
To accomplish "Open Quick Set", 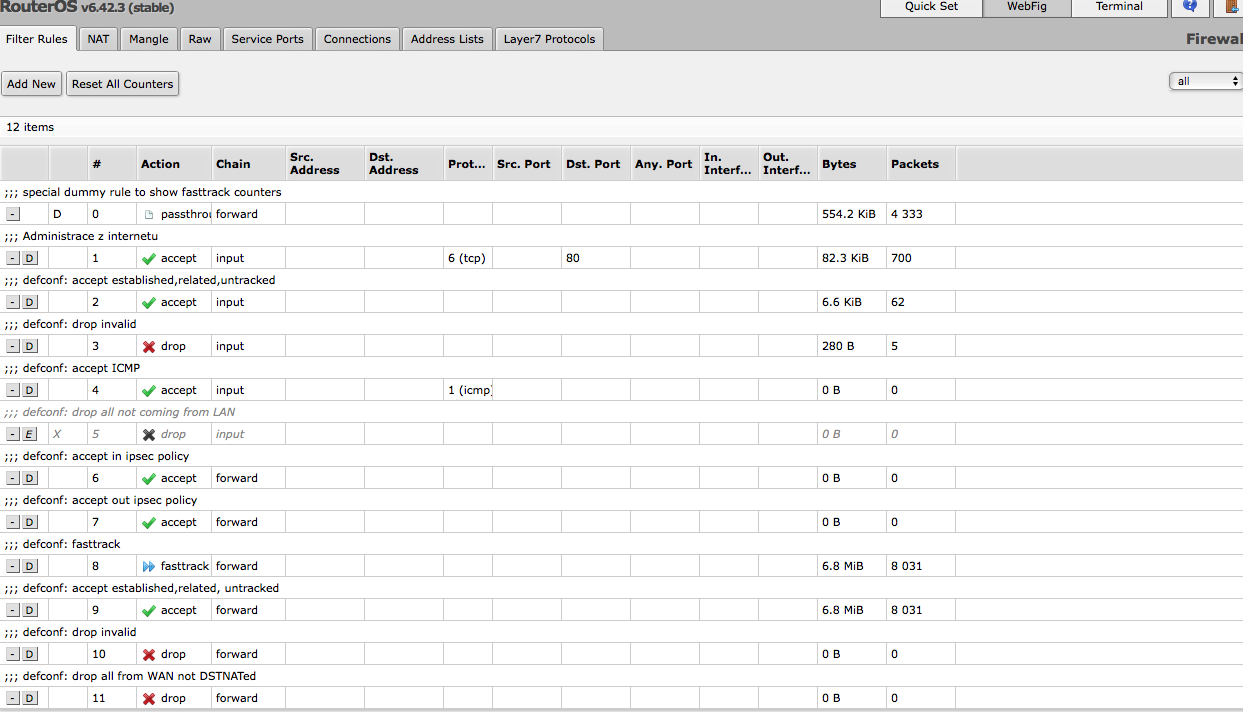I will [x=931, y=7].
